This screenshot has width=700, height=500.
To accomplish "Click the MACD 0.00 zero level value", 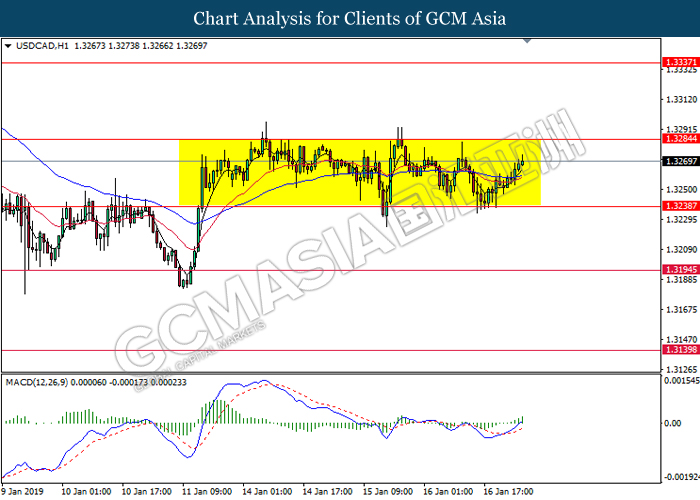I will tap(675, 424).
